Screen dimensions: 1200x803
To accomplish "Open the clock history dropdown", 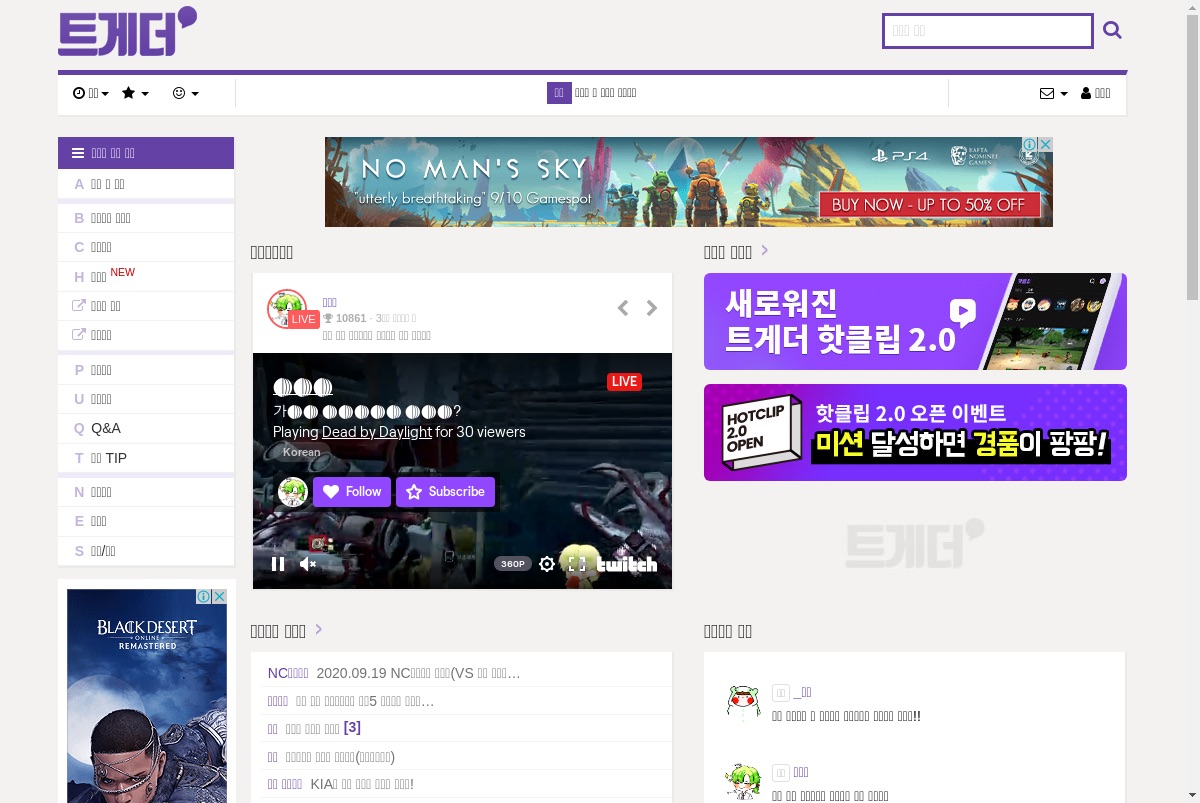I will pyautogui.click(x=91, y=93).
